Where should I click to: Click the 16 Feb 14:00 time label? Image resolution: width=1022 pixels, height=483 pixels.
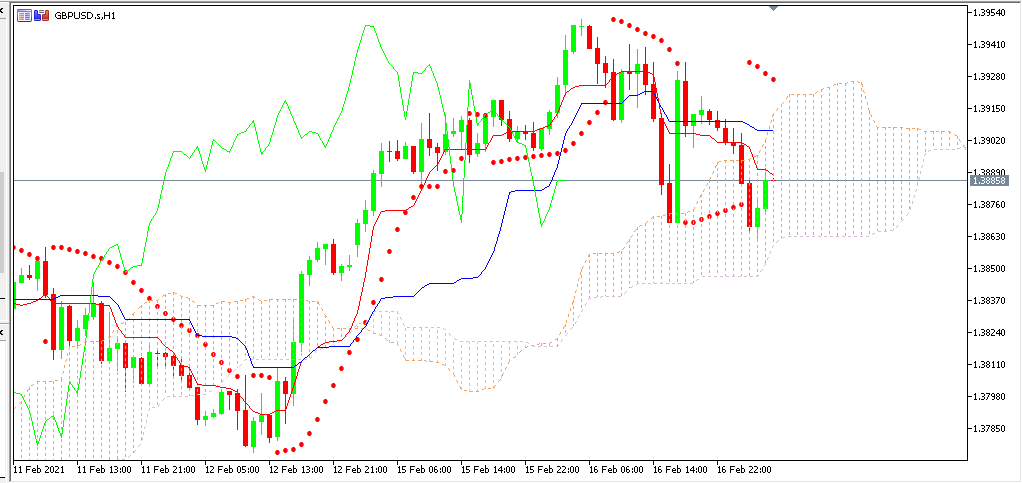[x=679, y=470]
